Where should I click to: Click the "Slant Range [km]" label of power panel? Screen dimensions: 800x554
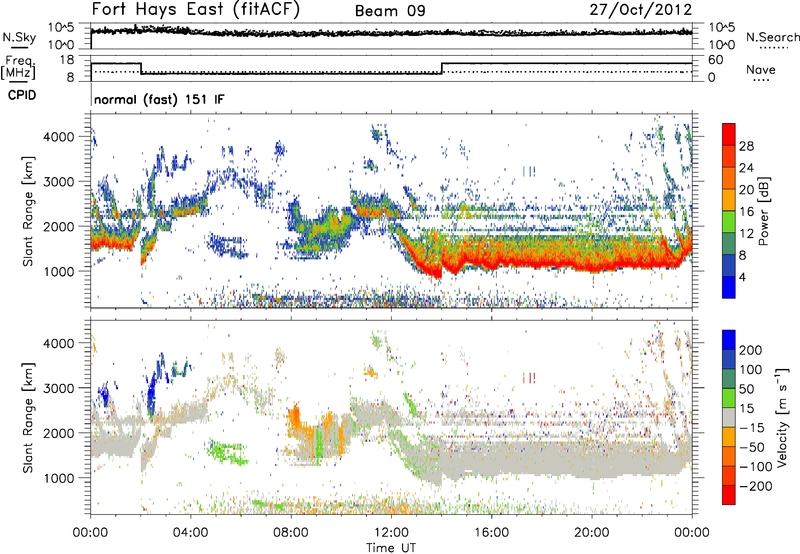(x=28, y=211)
